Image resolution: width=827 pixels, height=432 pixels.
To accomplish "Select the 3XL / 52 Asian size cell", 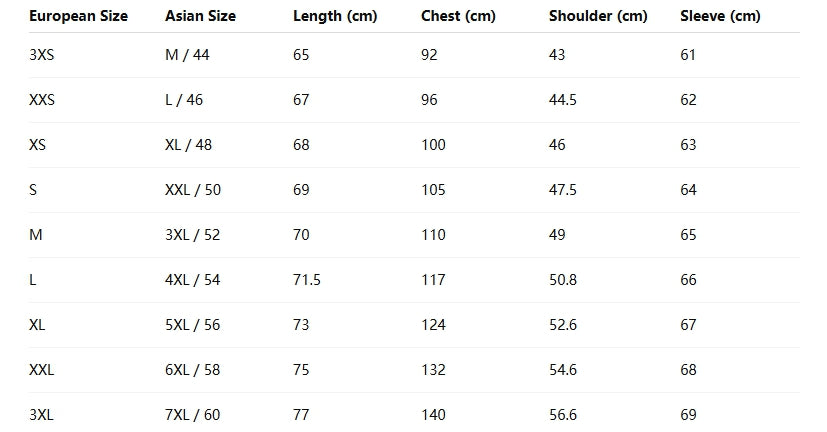I will click(193, 235).
